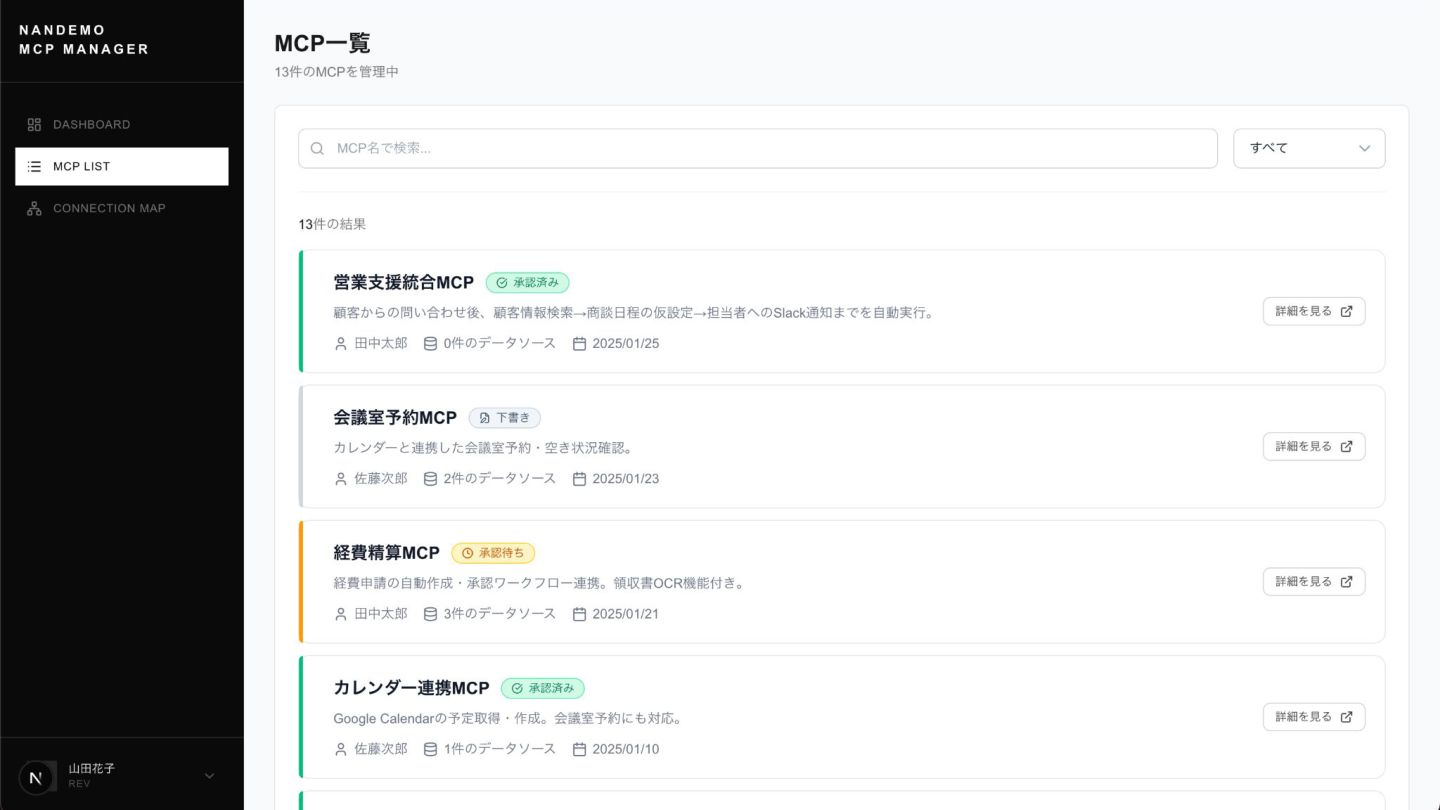Click 承認待ち badge on 経費精算MCP

(x=493, y=553)
